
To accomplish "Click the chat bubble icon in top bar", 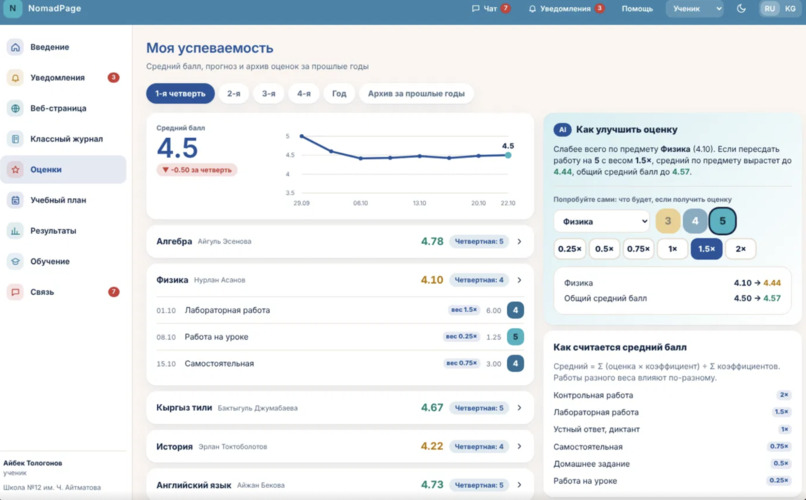I will tap(475, 9).
